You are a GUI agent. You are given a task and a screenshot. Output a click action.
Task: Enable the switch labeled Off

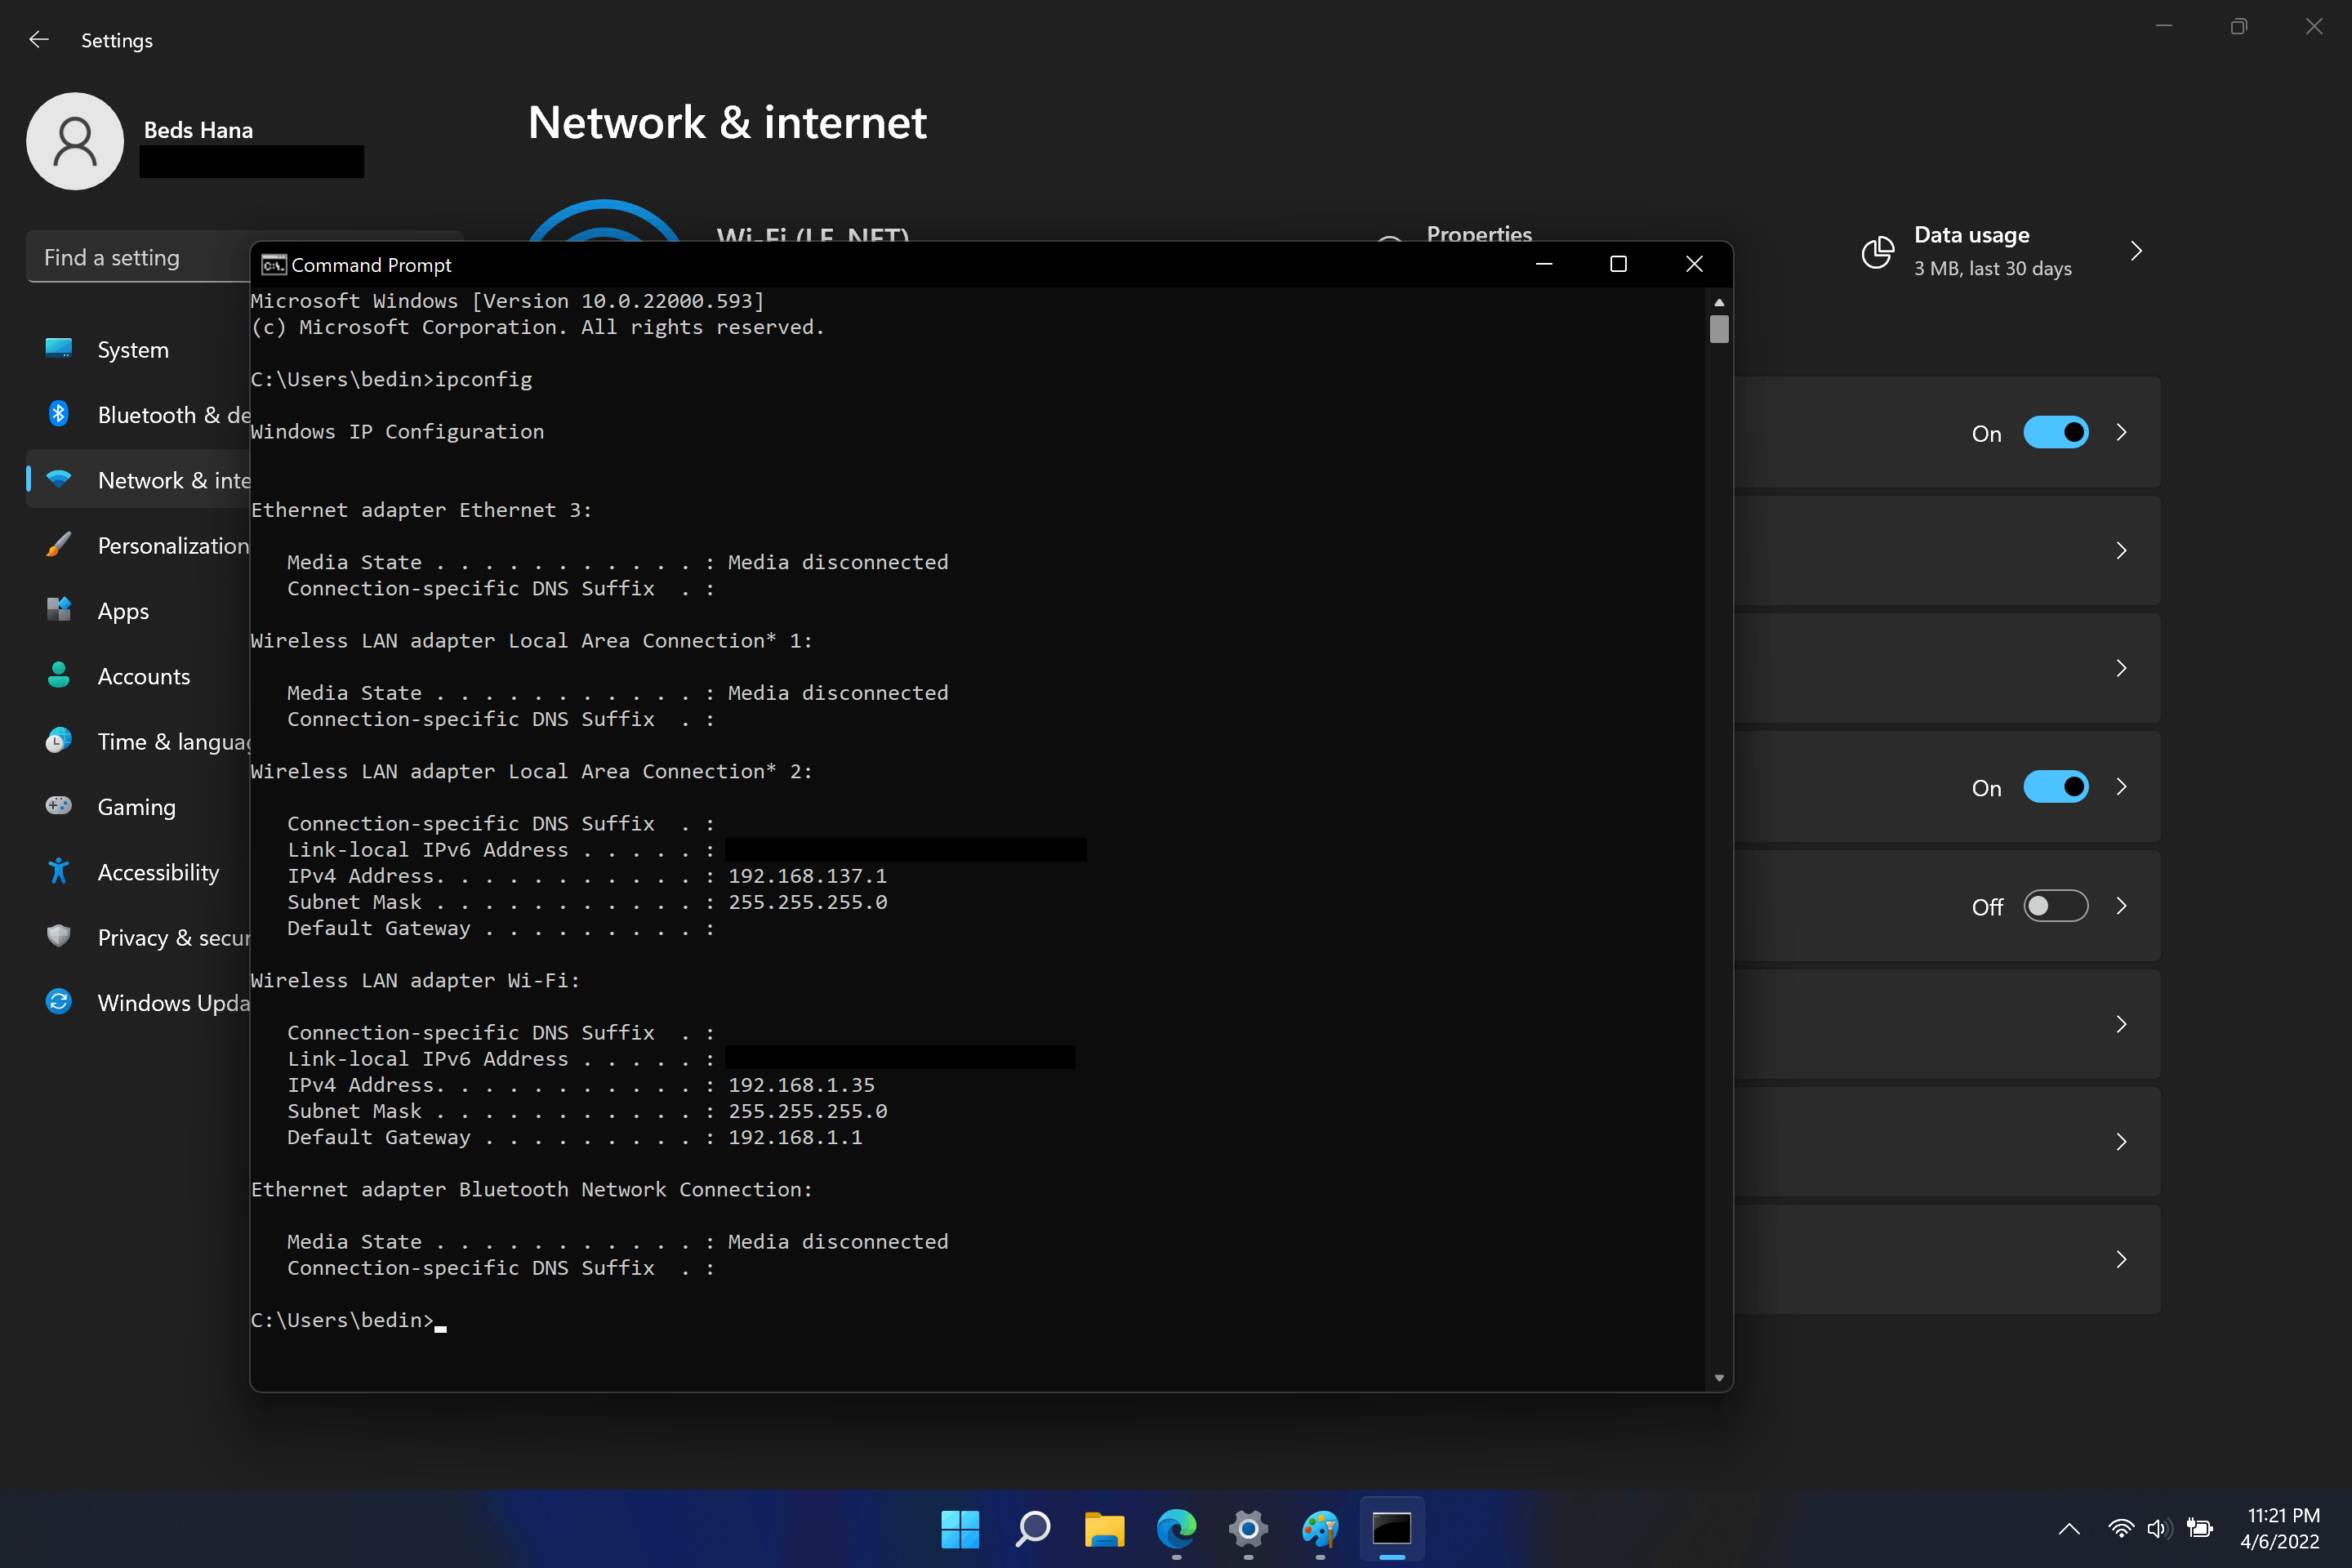click(x=2055, y=906)
